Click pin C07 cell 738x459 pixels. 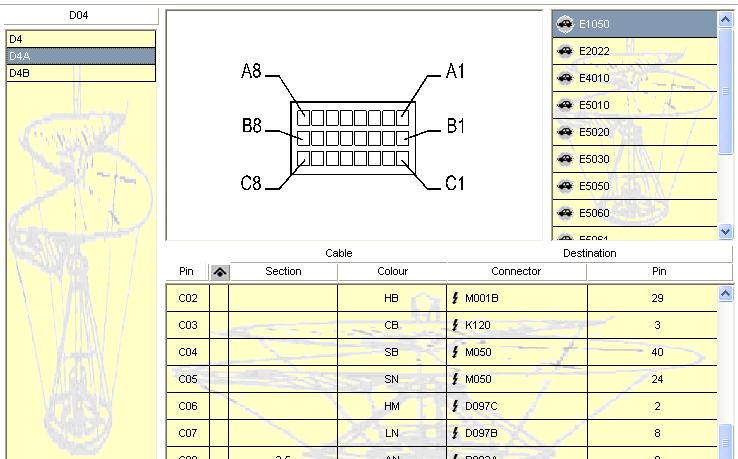pyautogui.click(x=188, y=433)
